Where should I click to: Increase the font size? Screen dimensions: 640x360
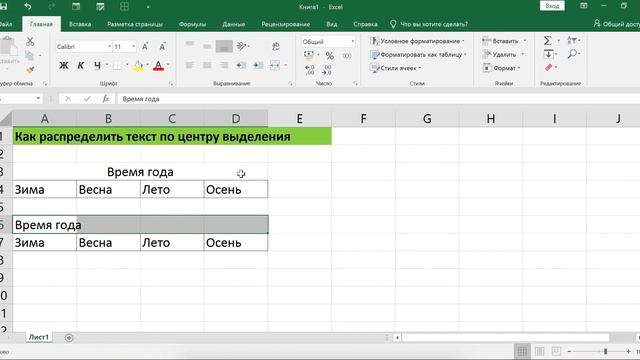pyautogui.click(x=145, y=47)
